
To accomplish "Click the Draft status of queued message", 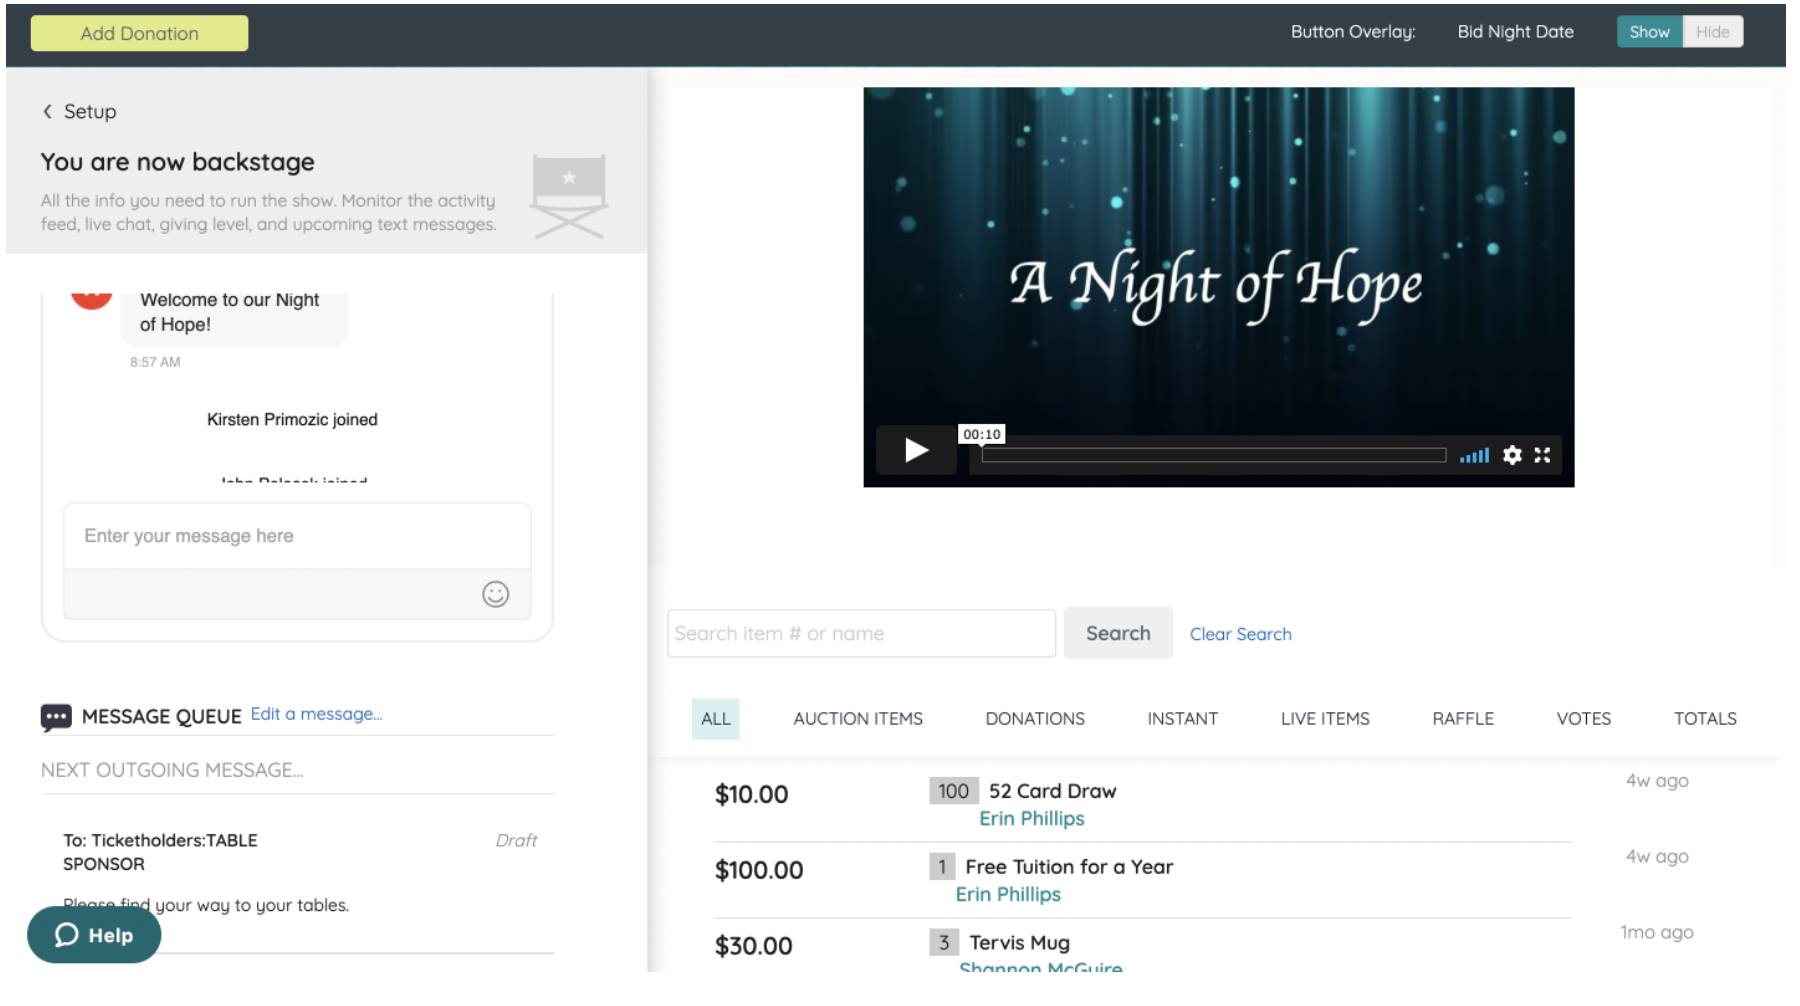I will coord(516,841).
